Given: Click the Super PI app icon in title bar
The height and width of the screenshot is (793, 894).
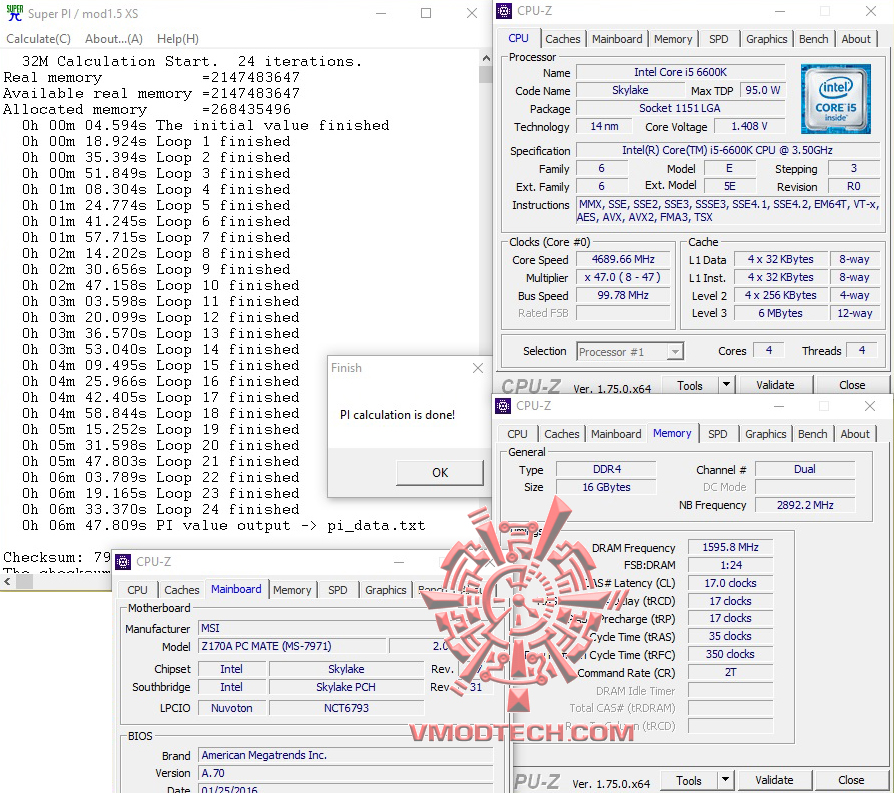Looking at the screenshot, I should click(15, 13).
